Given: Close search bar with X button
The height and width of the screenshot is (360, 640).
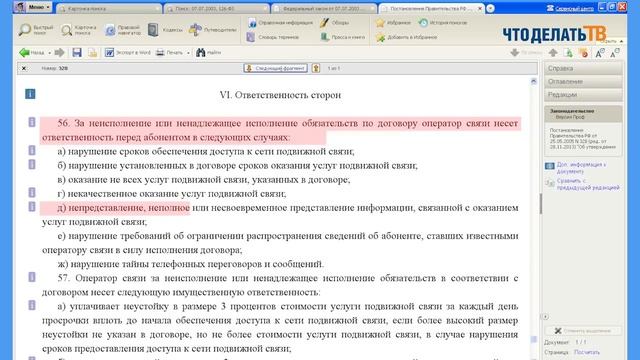Looking at the screenshot, I should (24, 69).
